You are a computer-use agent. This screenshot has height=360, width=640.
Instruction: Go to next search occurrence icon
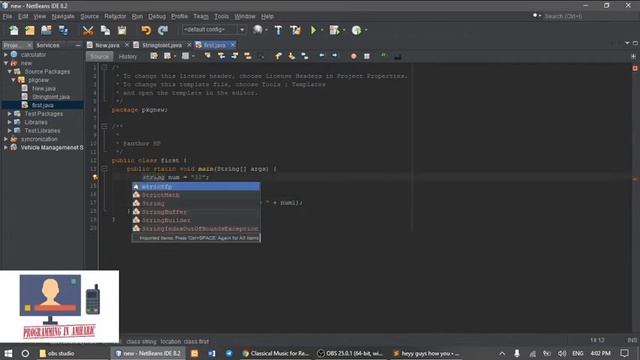(x=235, y=56)
